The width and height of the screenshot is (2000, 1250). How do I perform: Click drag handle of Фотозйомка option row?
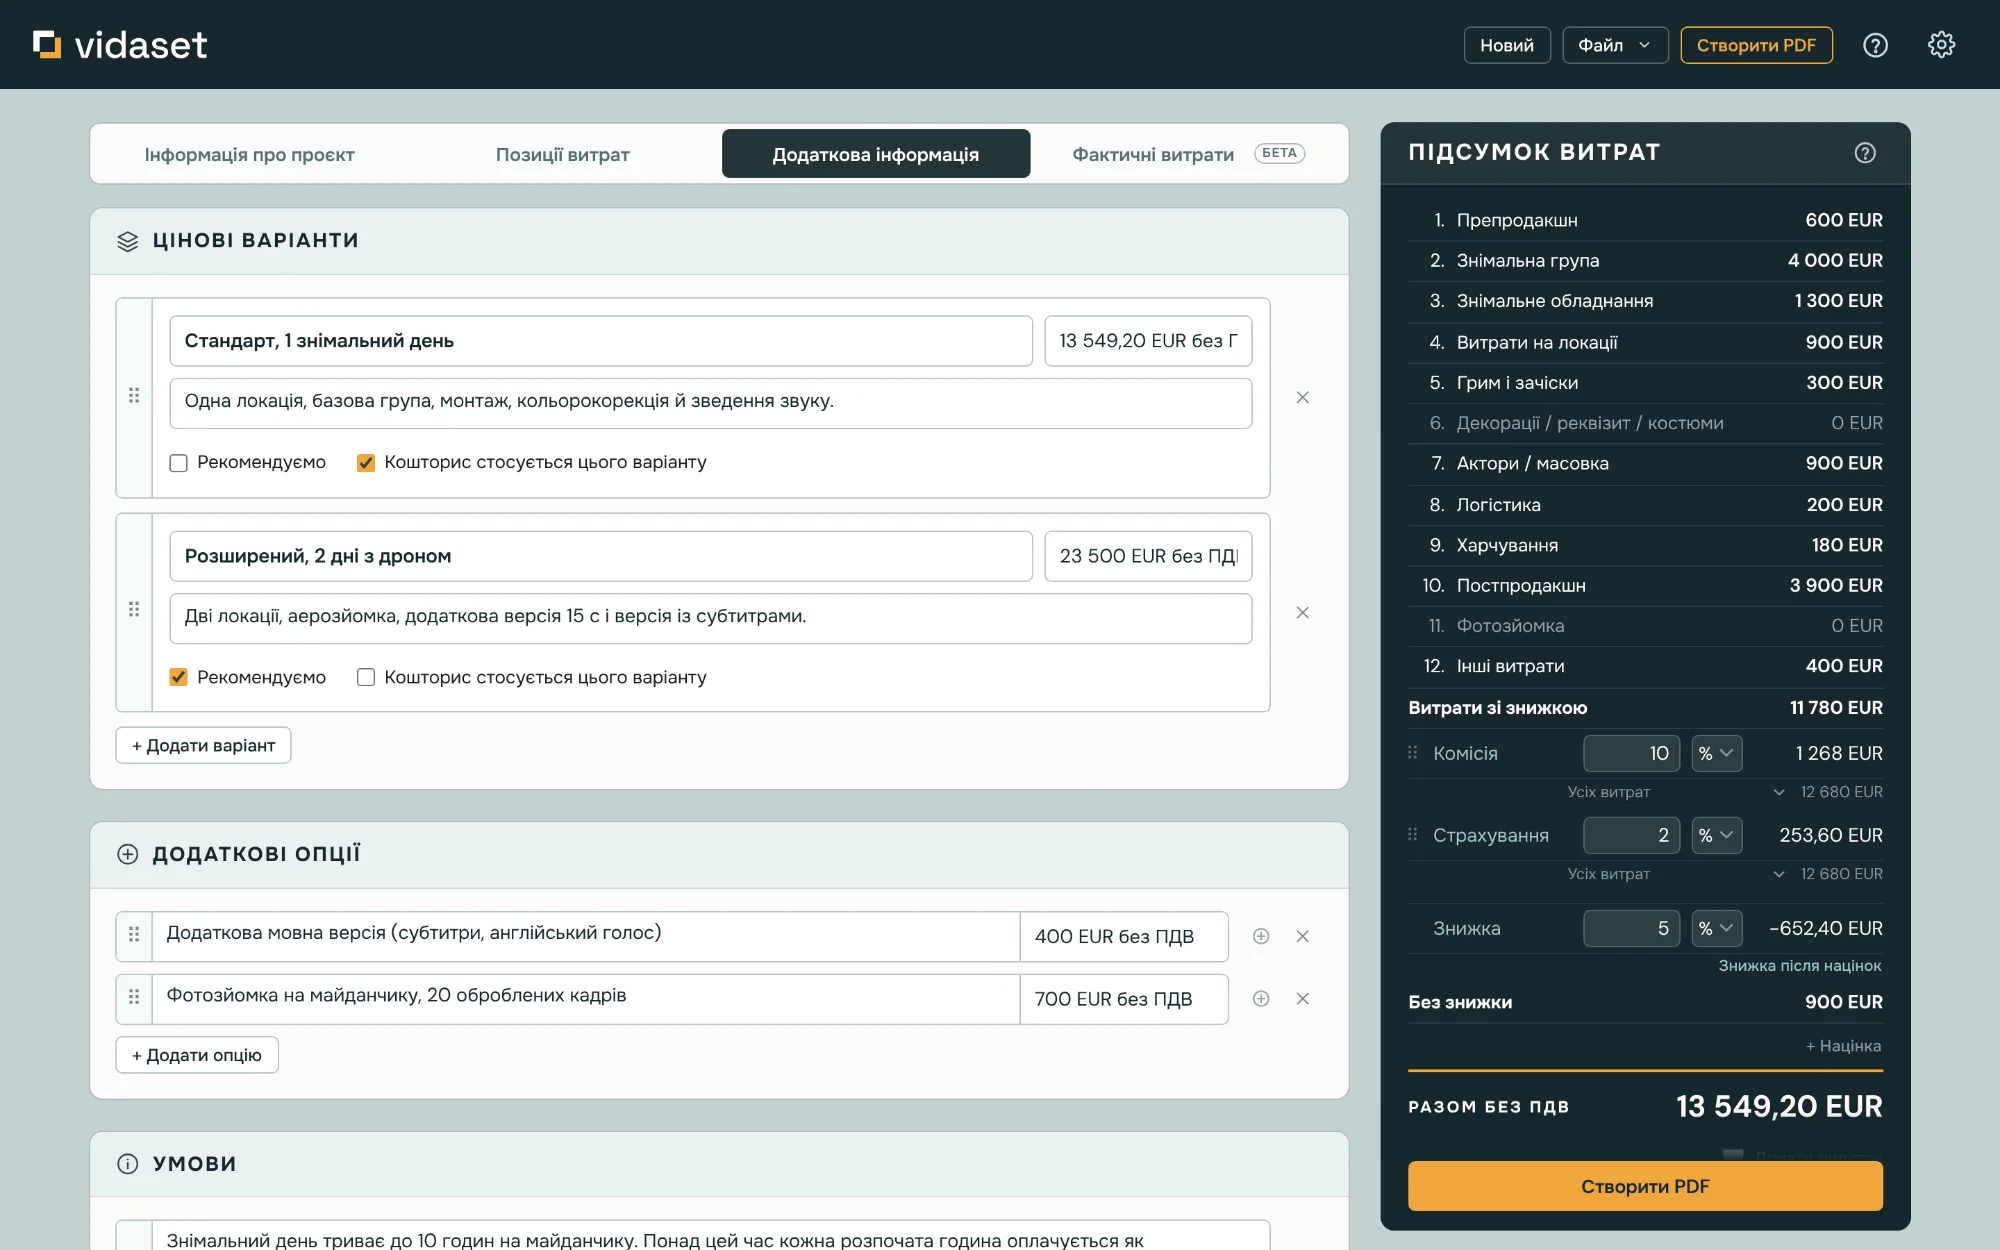(x=134, y=997)
